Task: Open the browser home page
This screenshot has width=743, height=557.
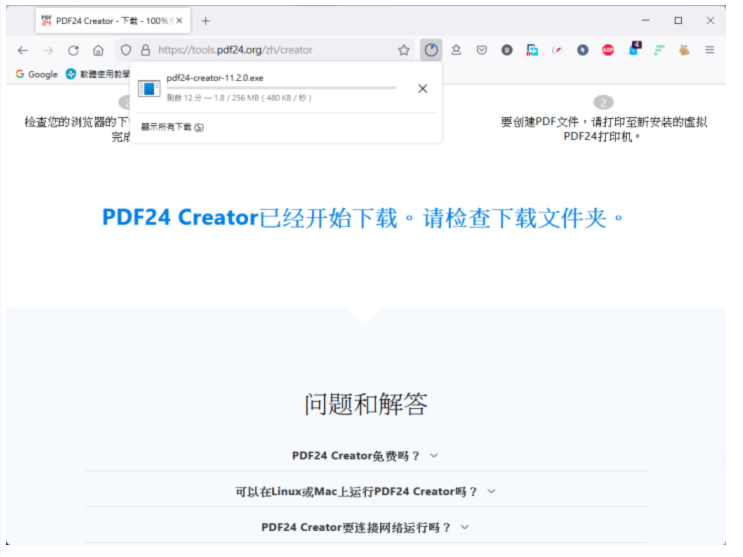Action: click(x=98, y=50)
